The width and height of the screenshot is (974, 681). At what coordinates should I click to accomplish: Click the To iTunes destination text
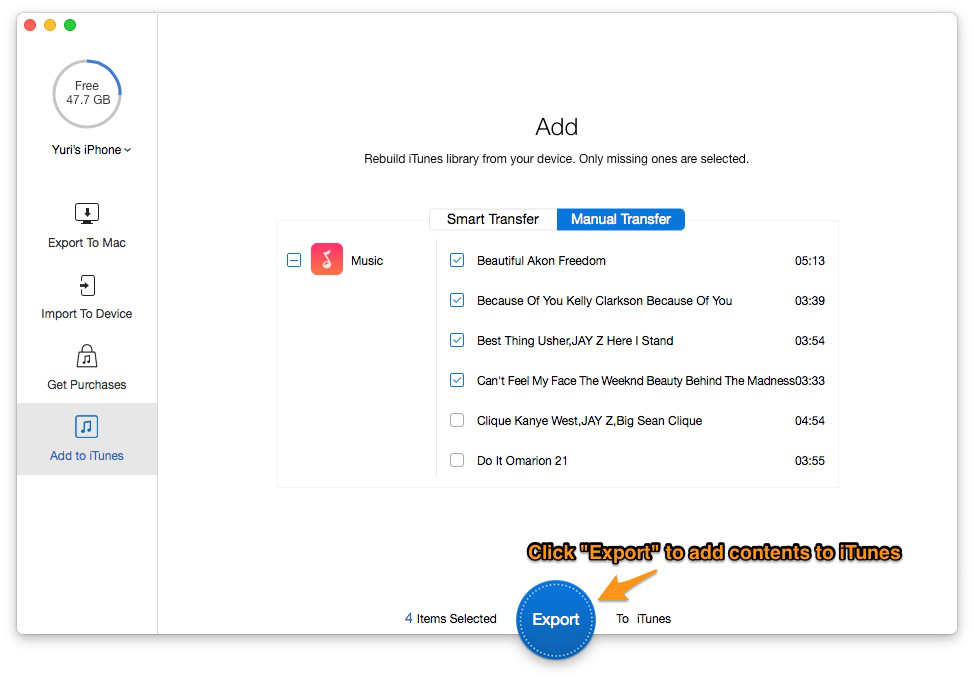click(x=644, y=618)
